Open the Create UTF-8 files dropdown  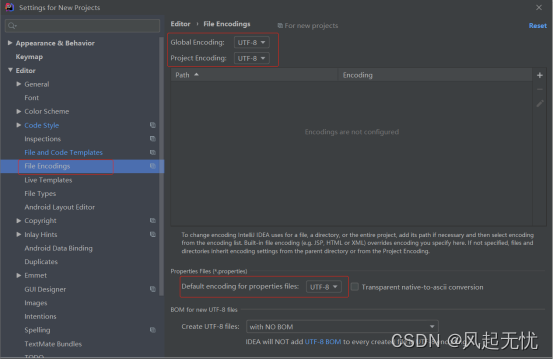(342, 327)
